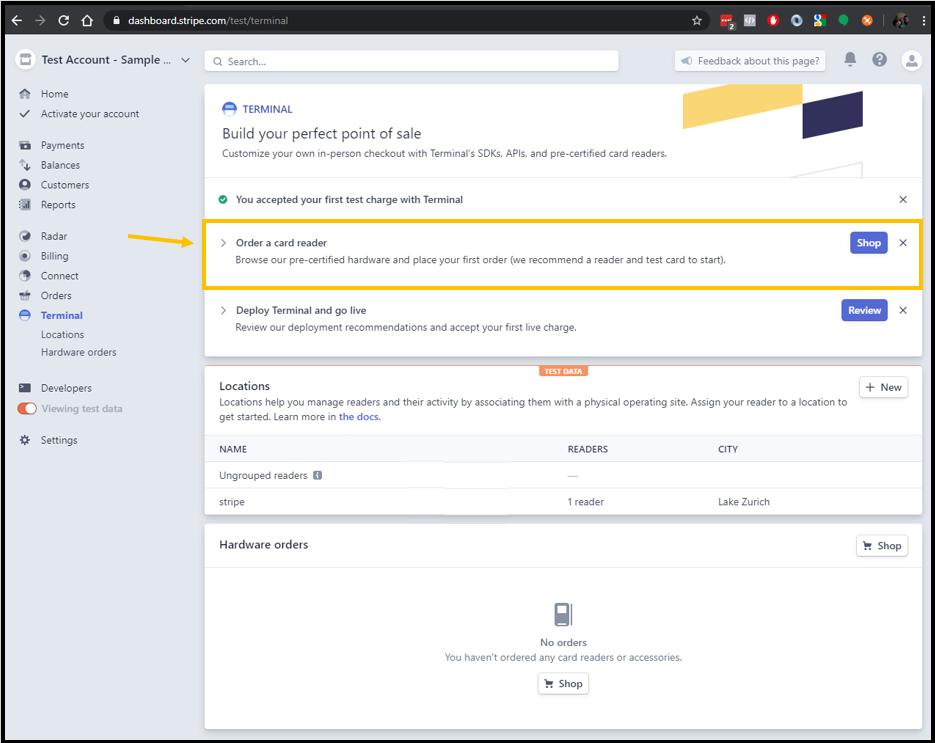This screenshot has height=743, width=935.
Task: Click the Lake Zurich city cell
Action: coord(744,501)
